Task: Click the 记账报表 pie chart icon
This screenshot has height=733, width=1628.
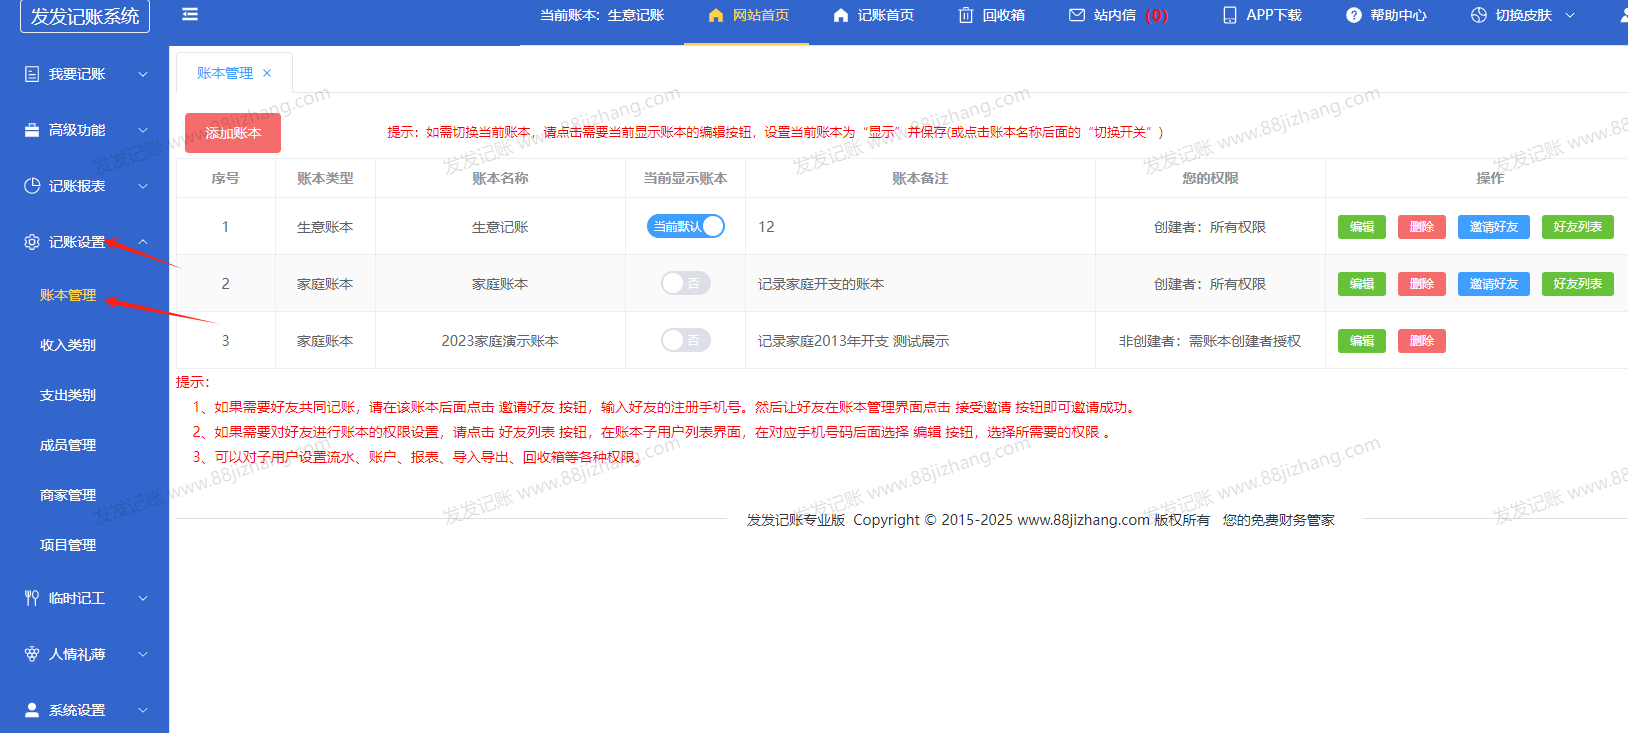Action: point(32,186)
